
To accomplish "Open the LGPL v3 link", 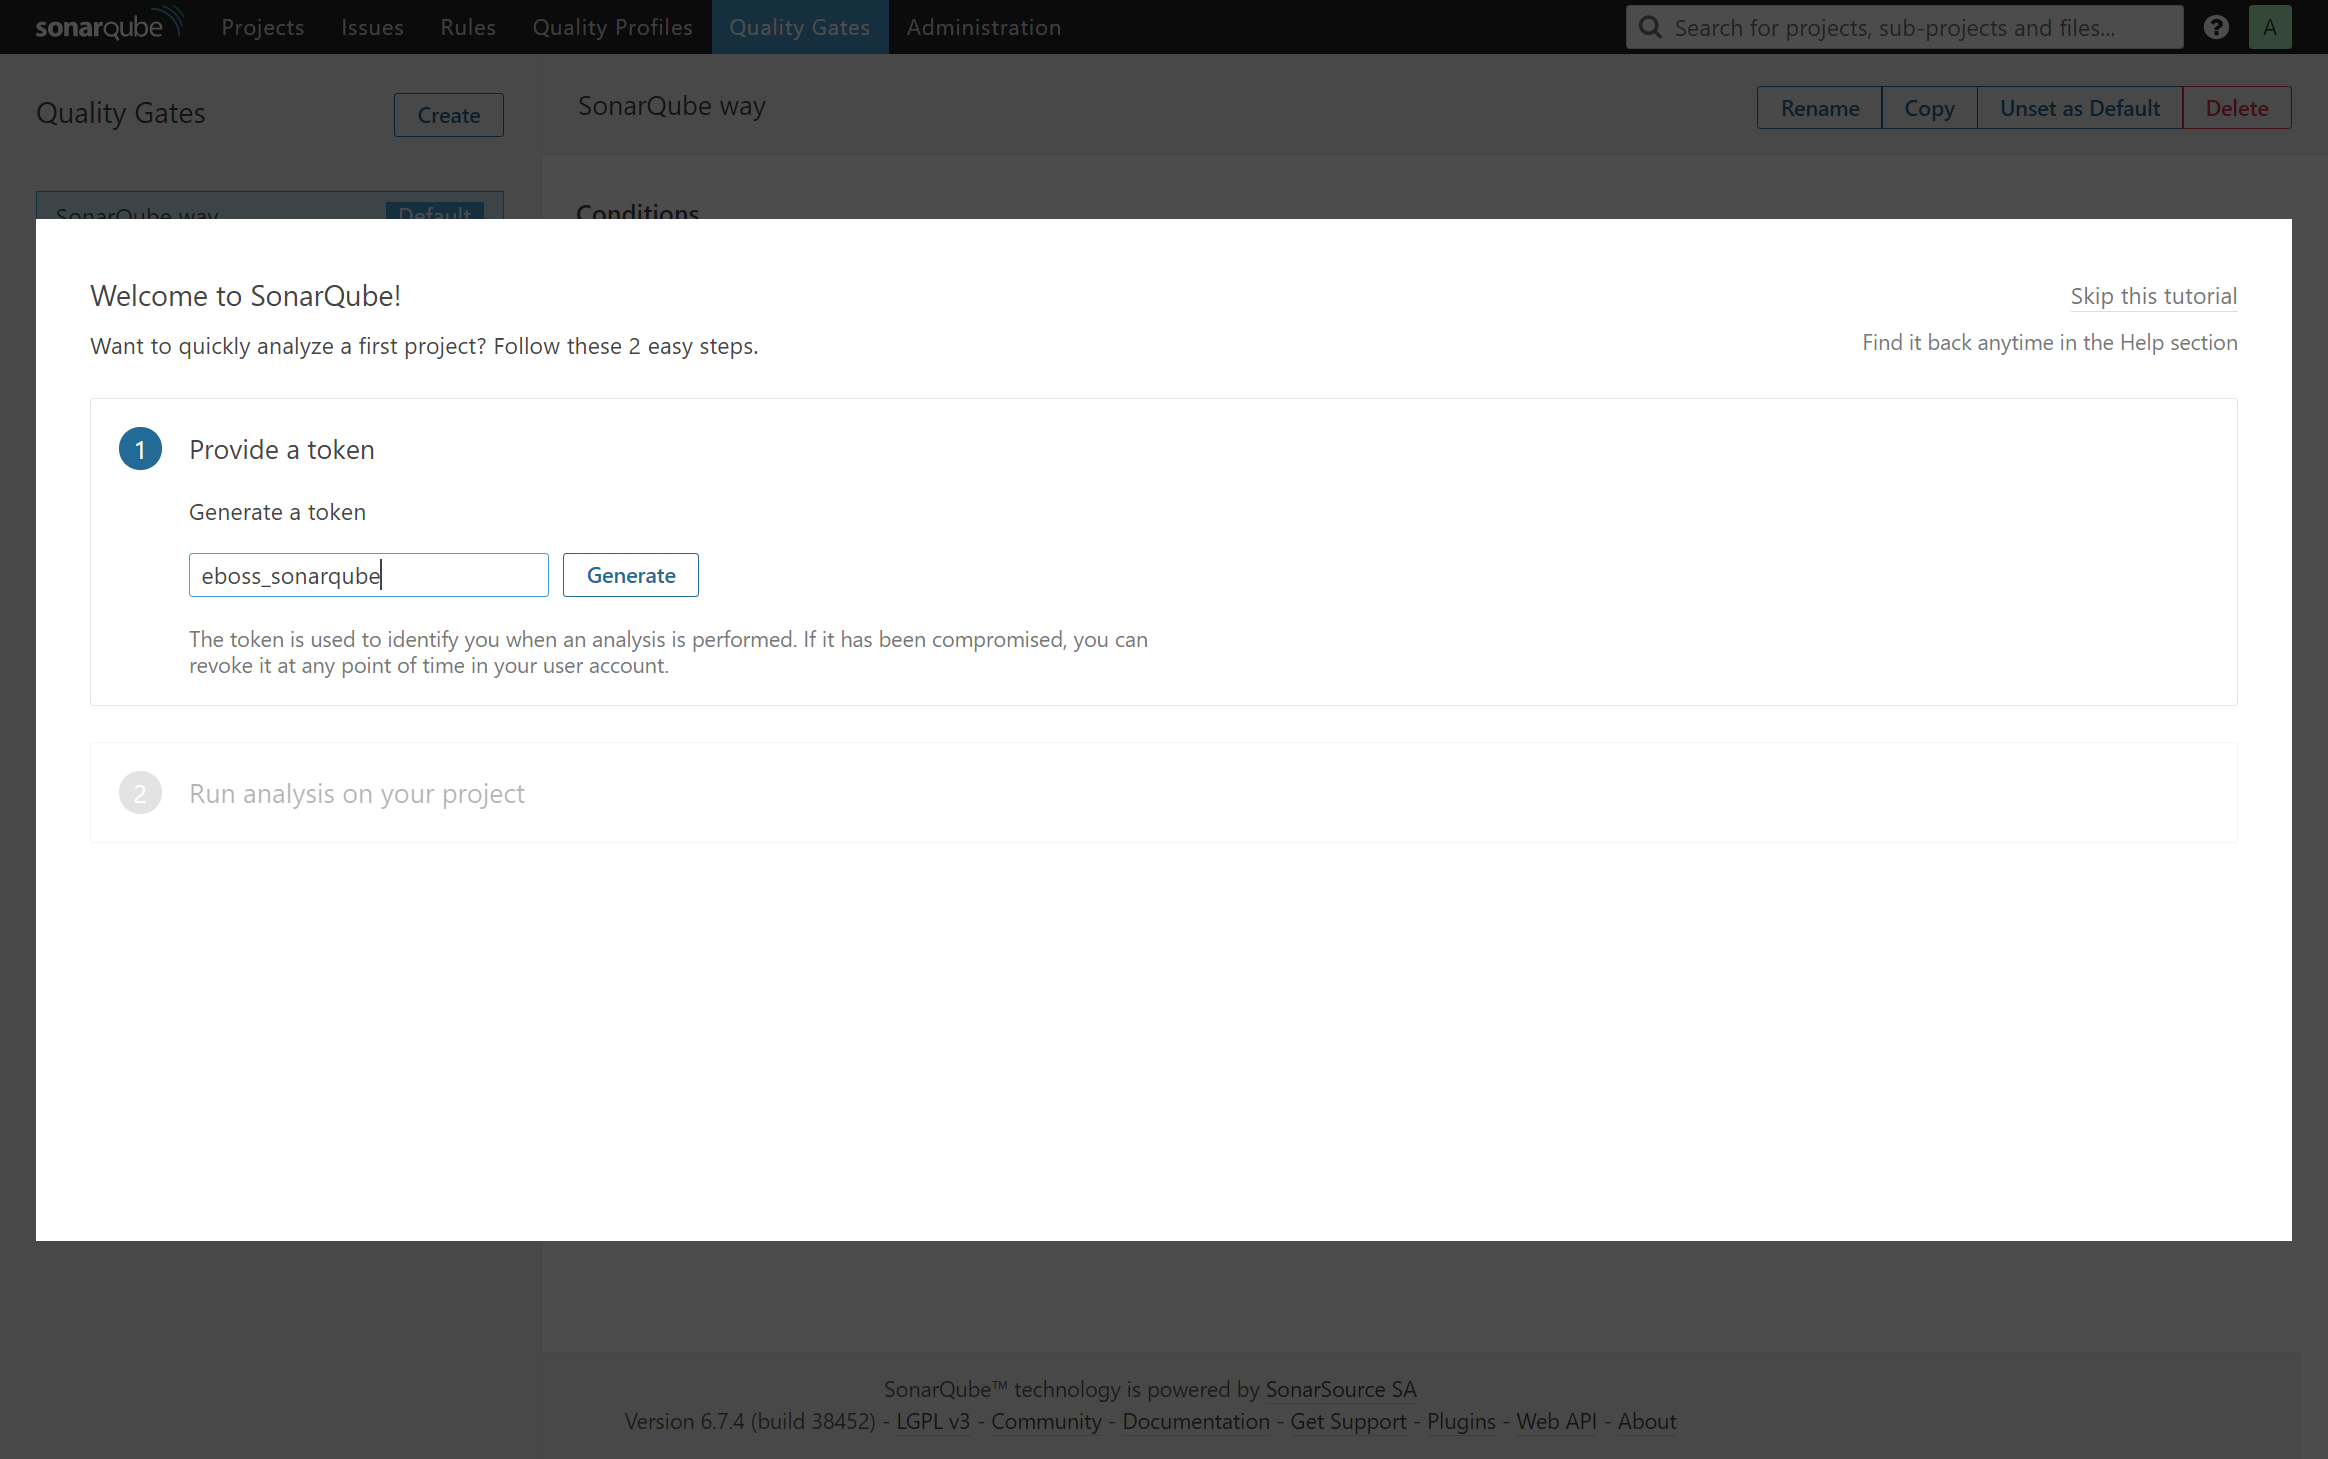I will click(933, 1421).
